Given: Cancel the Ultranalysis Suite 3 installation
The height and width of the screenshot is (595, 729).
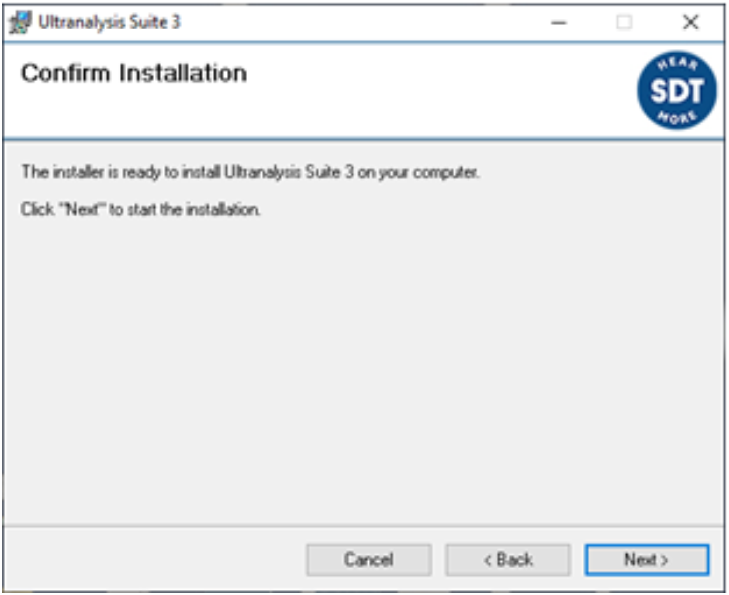Looking at the screenshot, I should (x=369, y=560).
